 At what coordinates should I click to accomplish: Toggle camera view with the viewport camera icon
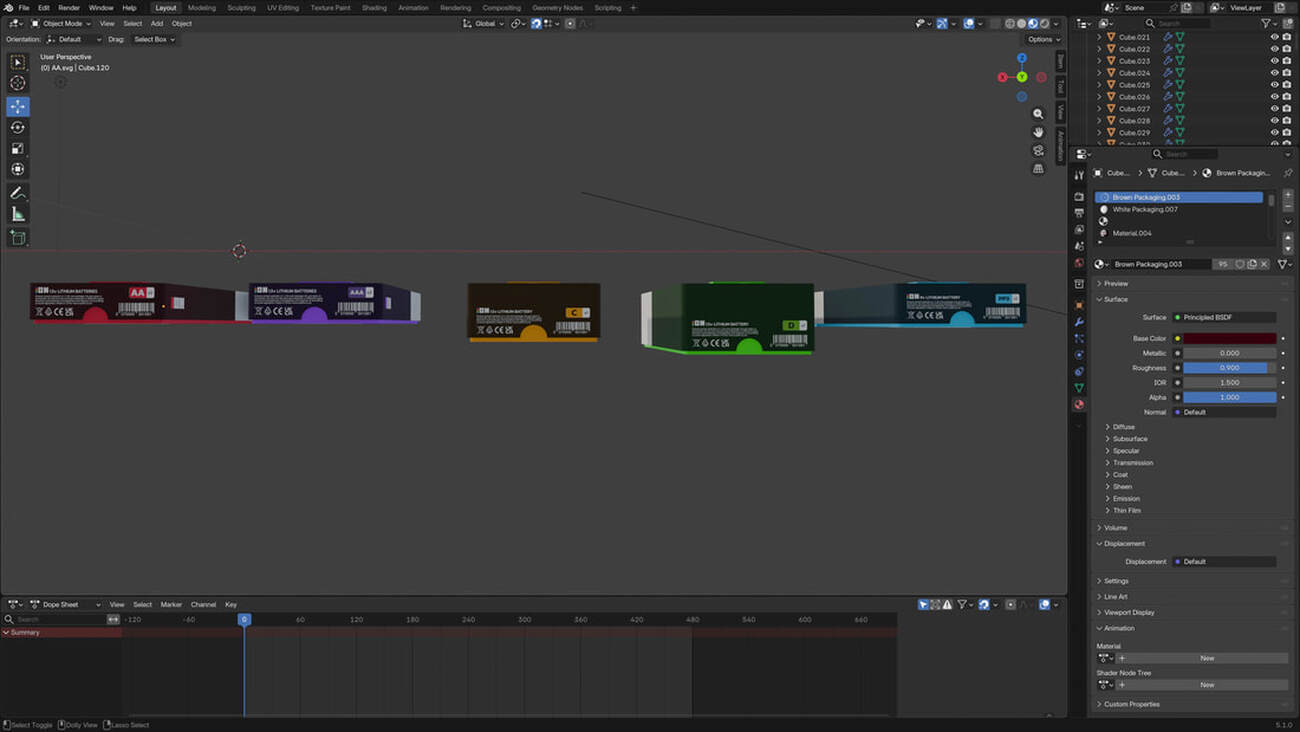(x=1038, y=151)
